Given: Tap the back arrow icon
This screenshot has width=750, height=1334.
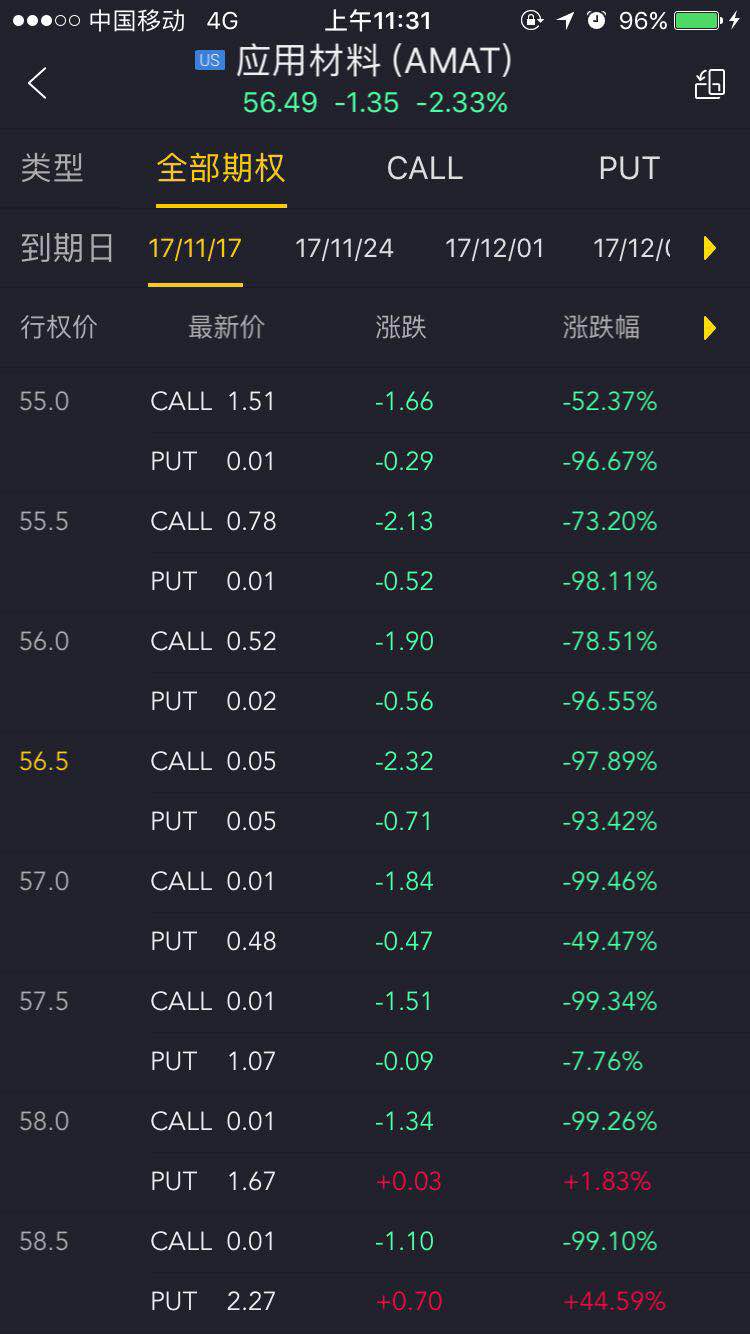Looking at the screenshot, I should coord(38,83).
